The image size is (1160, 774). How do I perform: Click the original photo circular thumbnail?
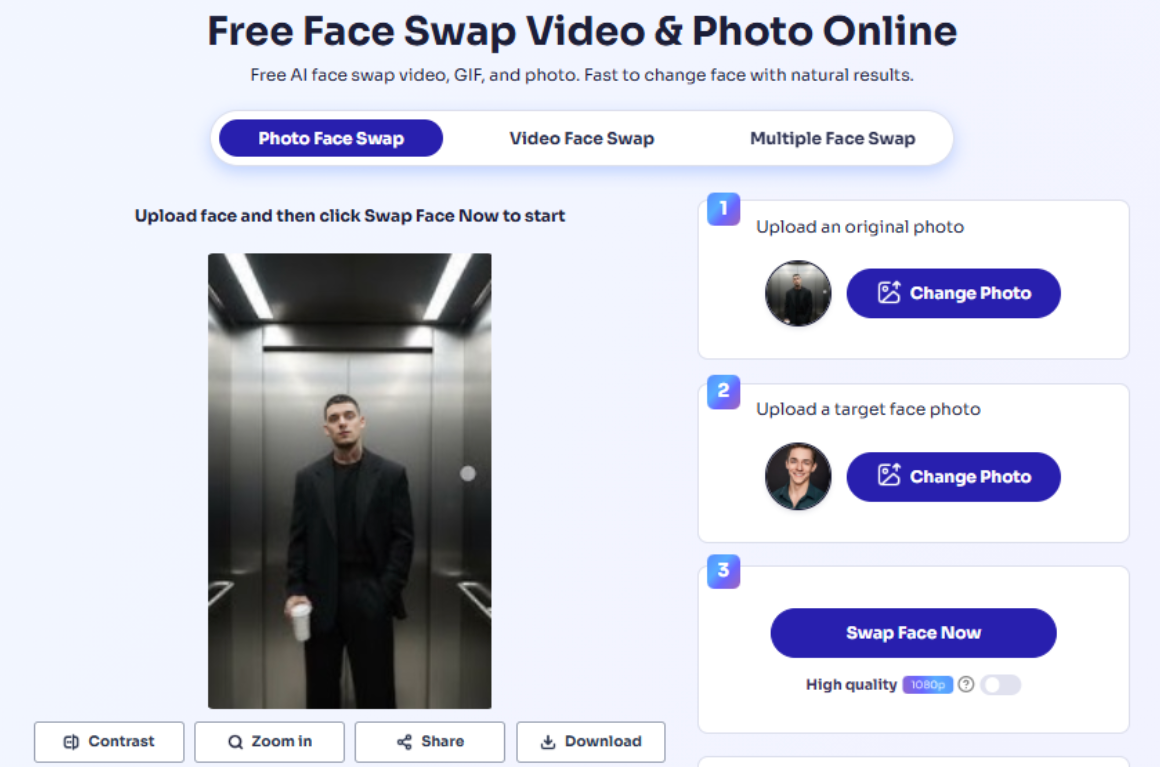[x=798, y=293]
